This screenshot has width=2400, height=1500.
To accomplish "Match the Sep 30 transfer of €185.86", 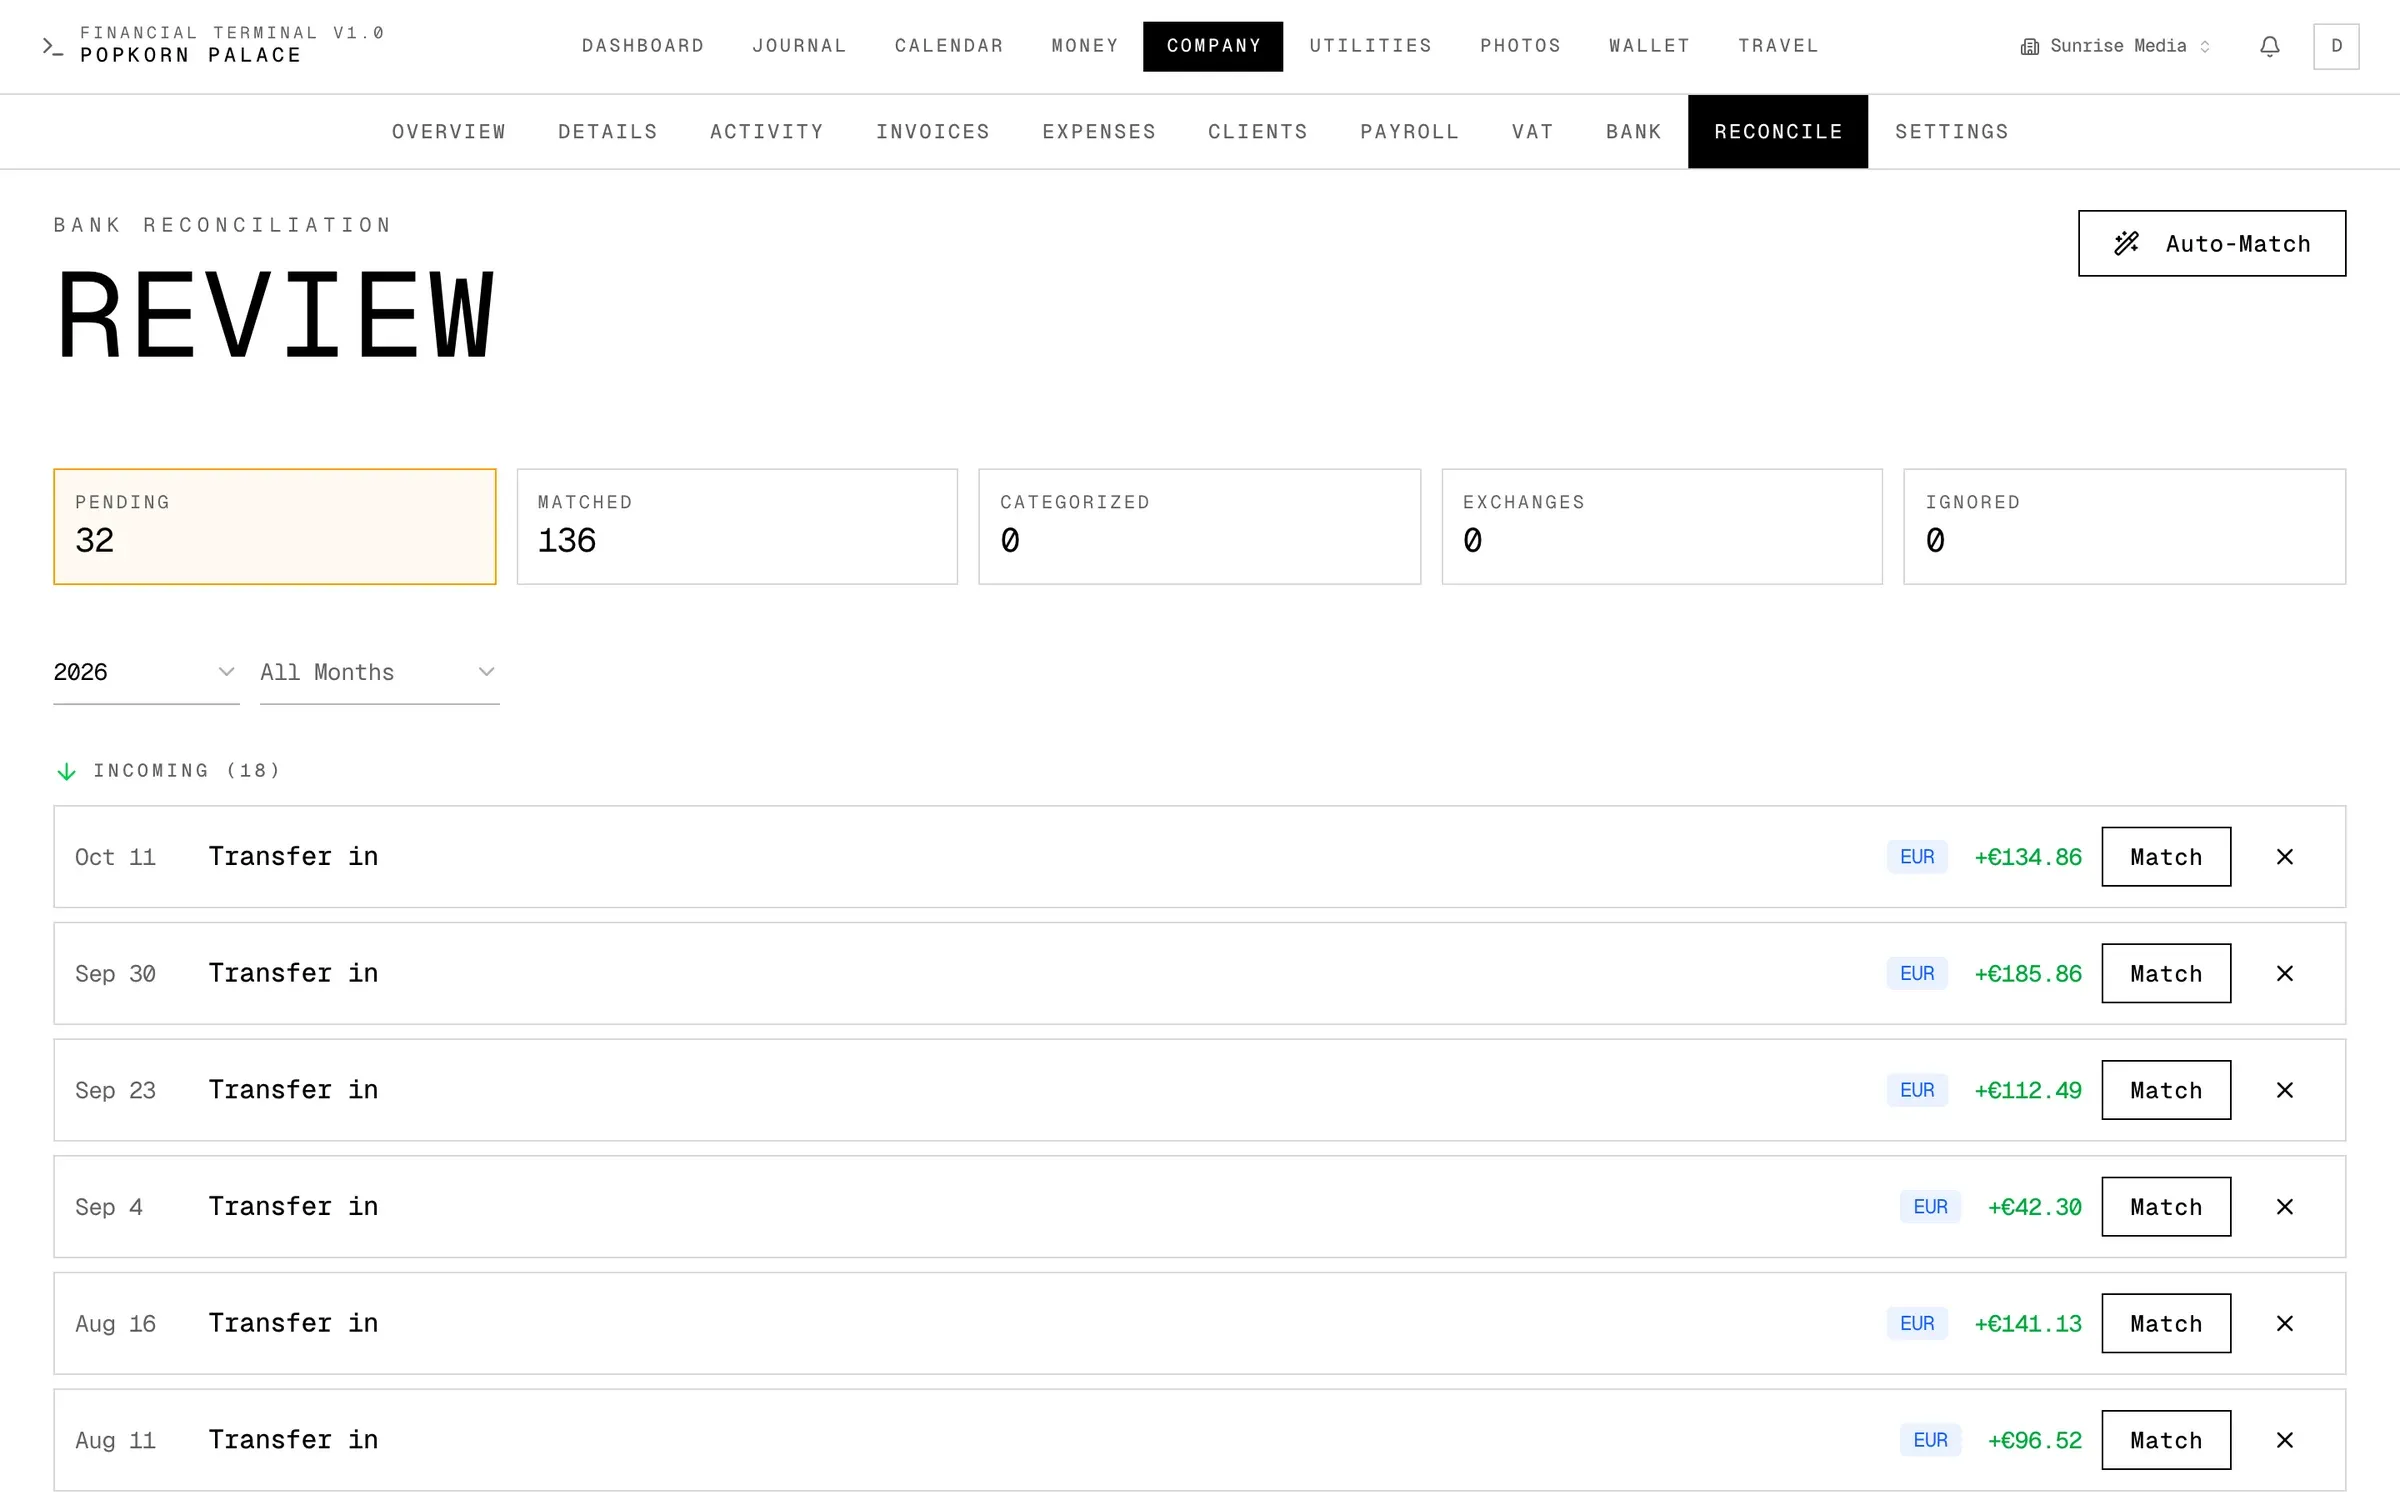I will pyautogui.click(x=2166, y=974).
